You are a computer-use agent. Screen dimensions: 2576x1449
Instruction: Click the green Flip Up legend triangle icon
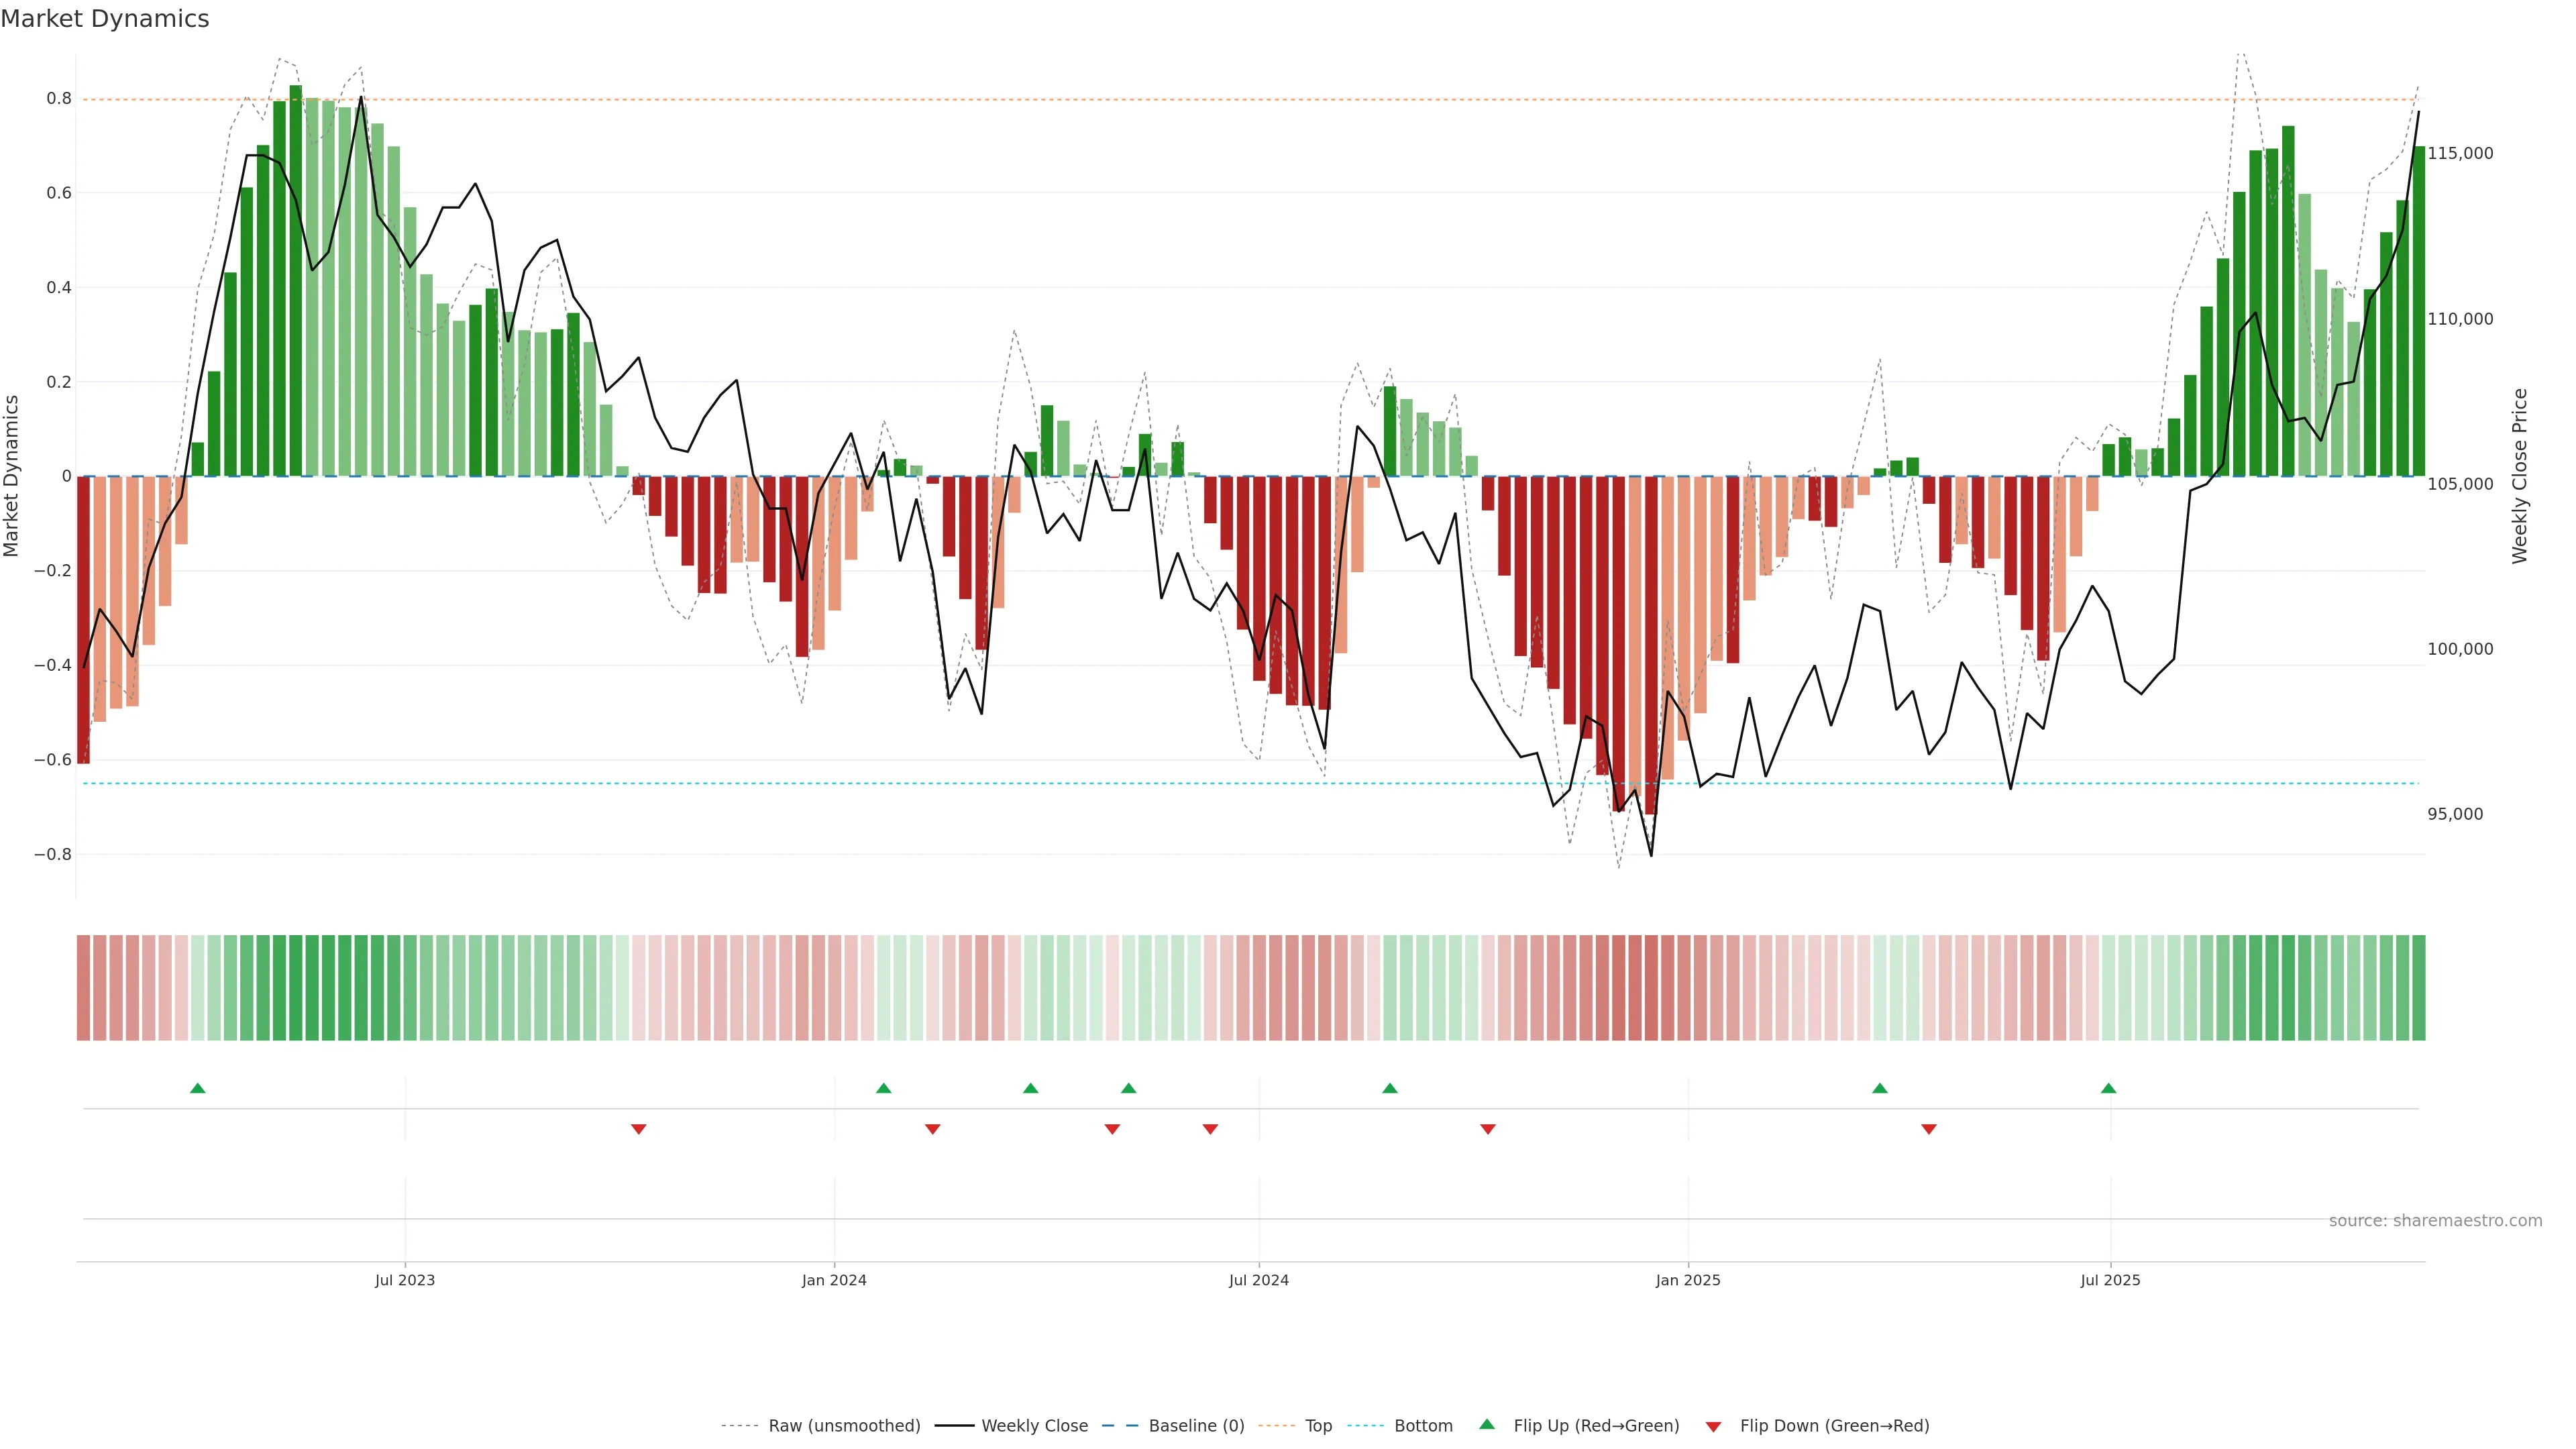(1487, 1424)
